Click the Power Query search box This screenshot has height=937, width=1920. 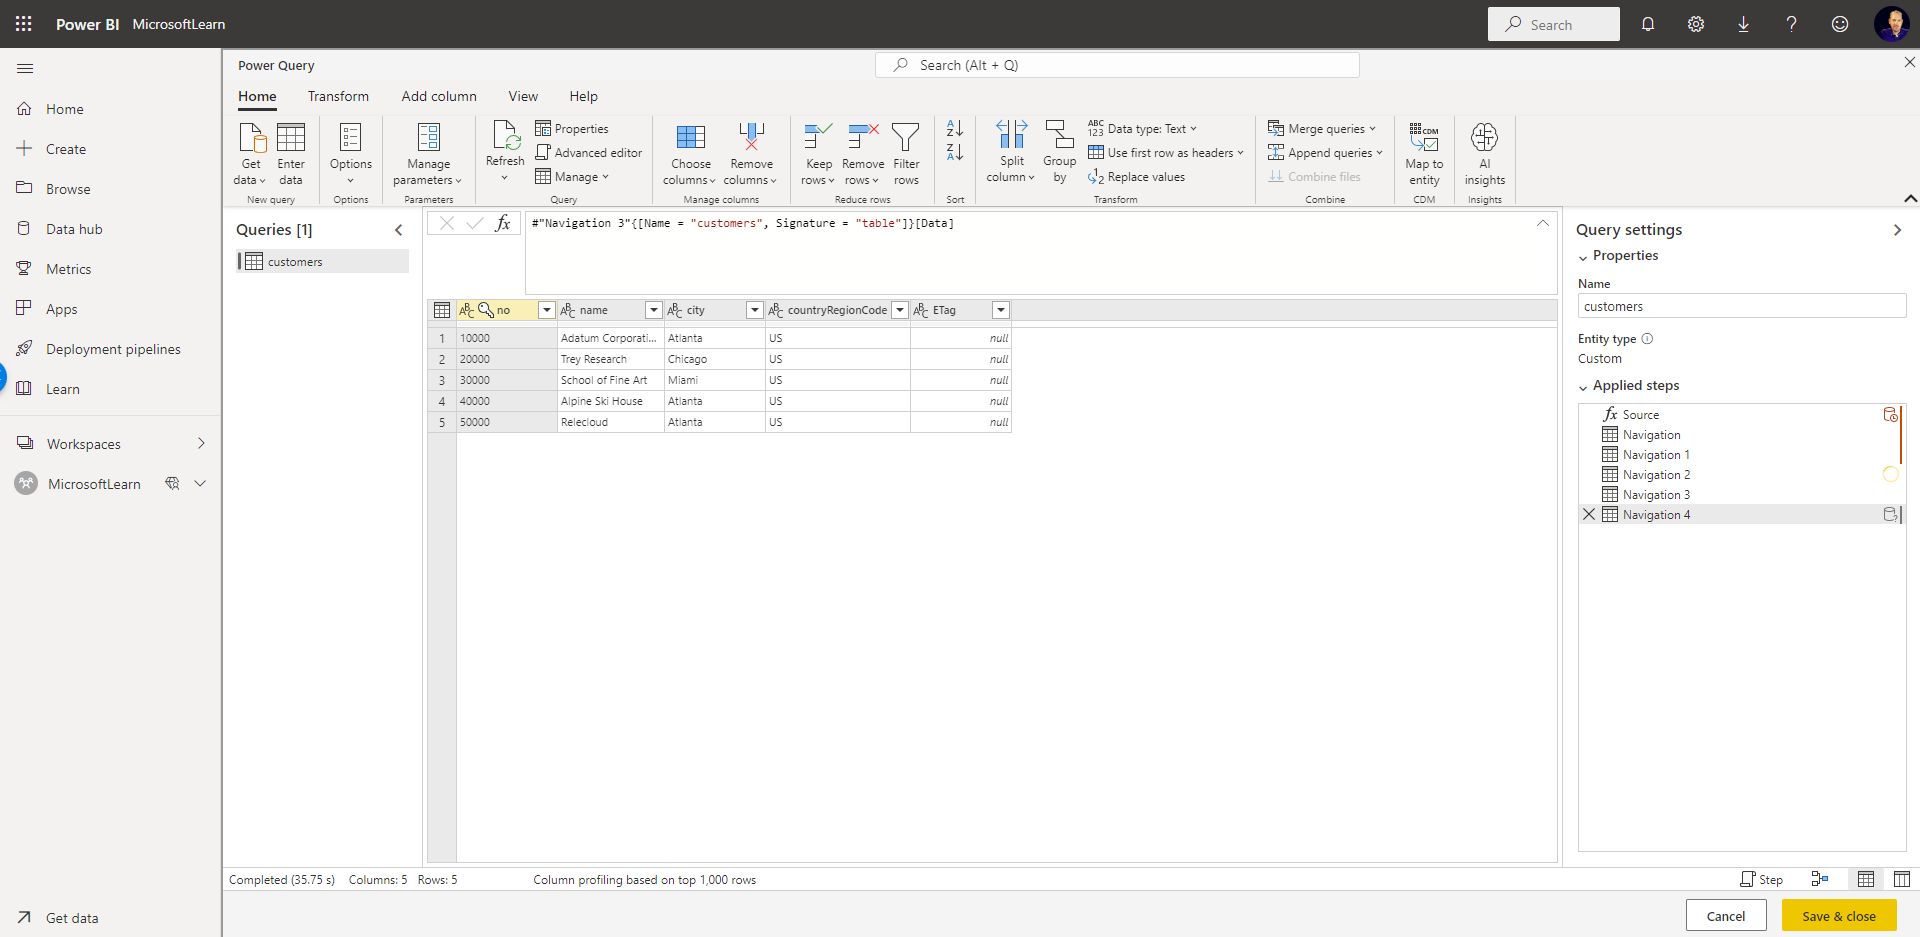(x=1117, y=65)
